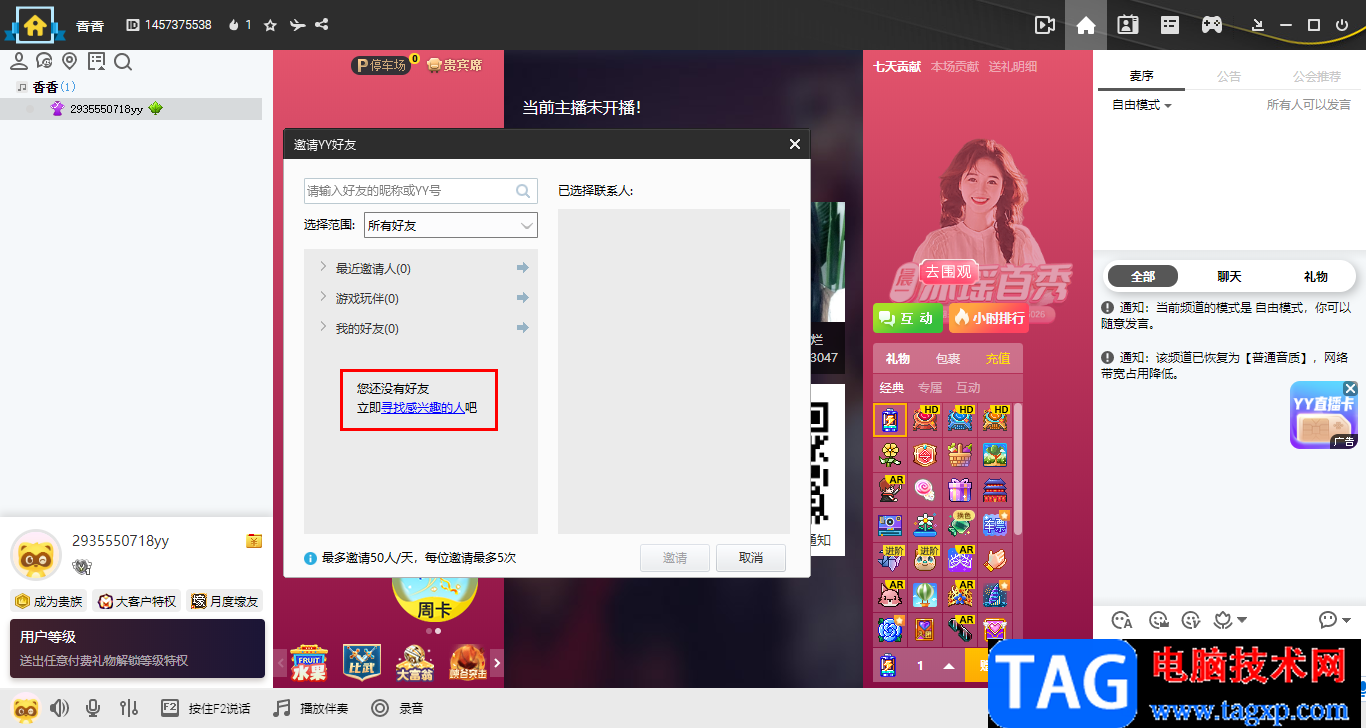
Task: Select the 本场贡献 tab
Action: coord(955,67)
